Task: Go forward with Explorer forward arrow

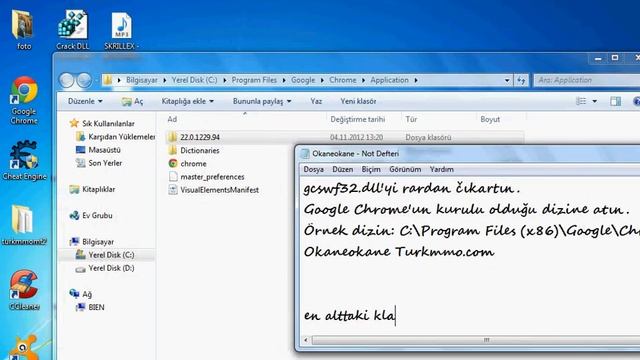Action: [x=84, y=80]
